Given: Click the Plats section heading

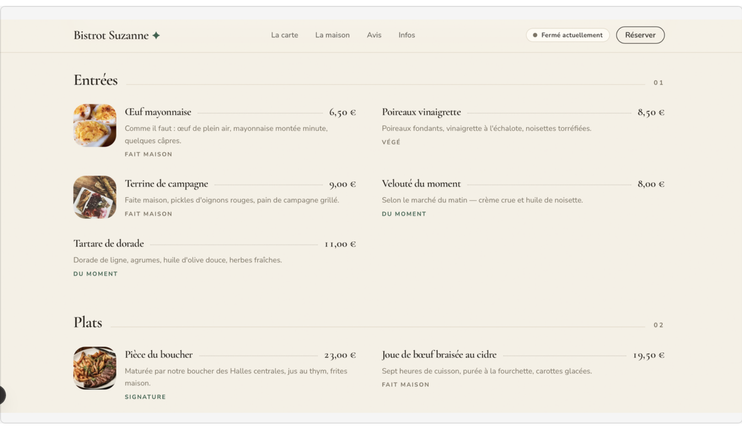Looking at the screenshot, I should click(88, 322).
